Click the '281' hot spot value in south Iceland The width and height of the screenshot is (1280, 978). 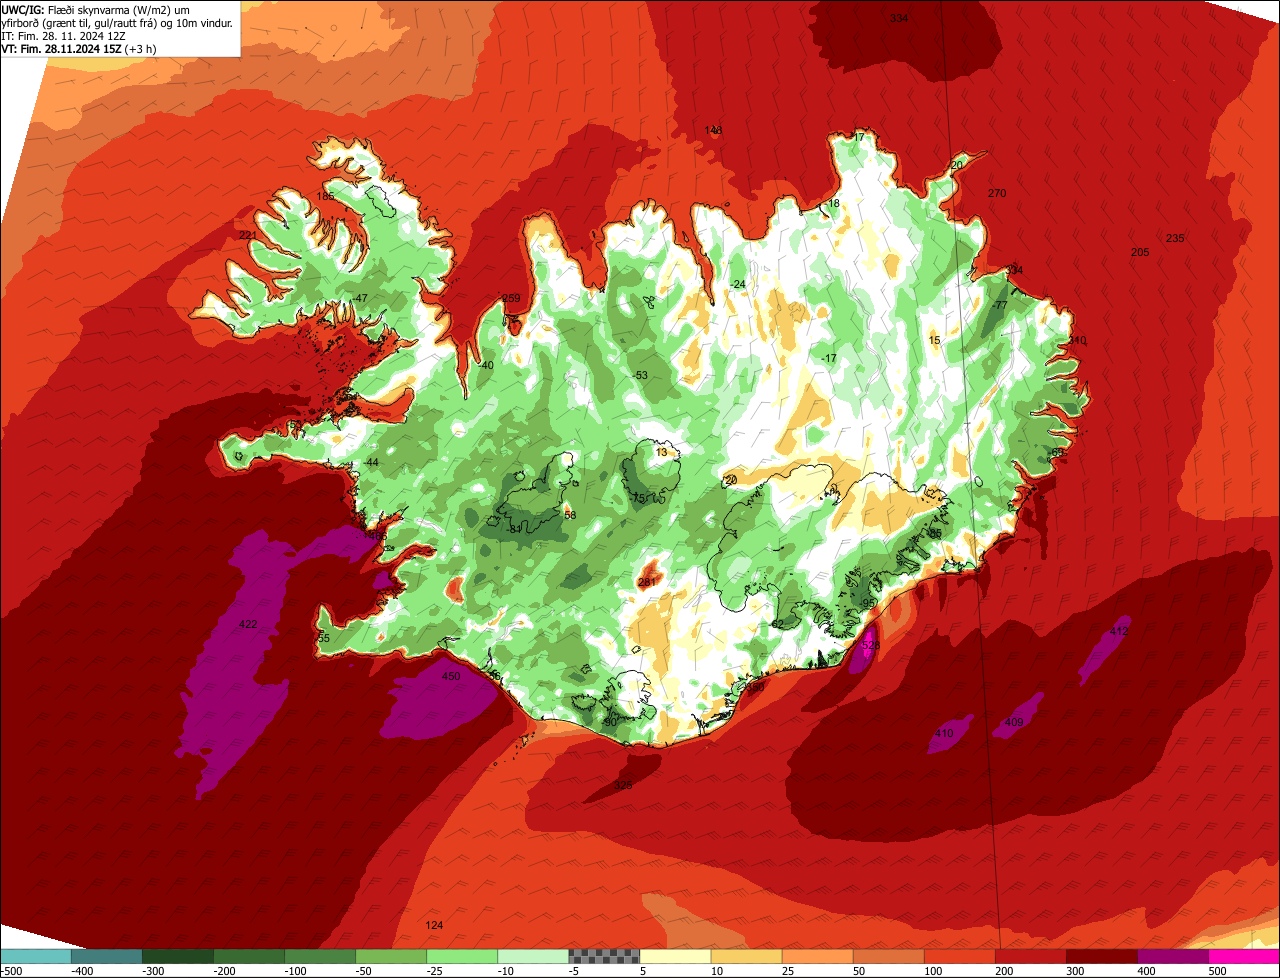(x=646, y=582)
